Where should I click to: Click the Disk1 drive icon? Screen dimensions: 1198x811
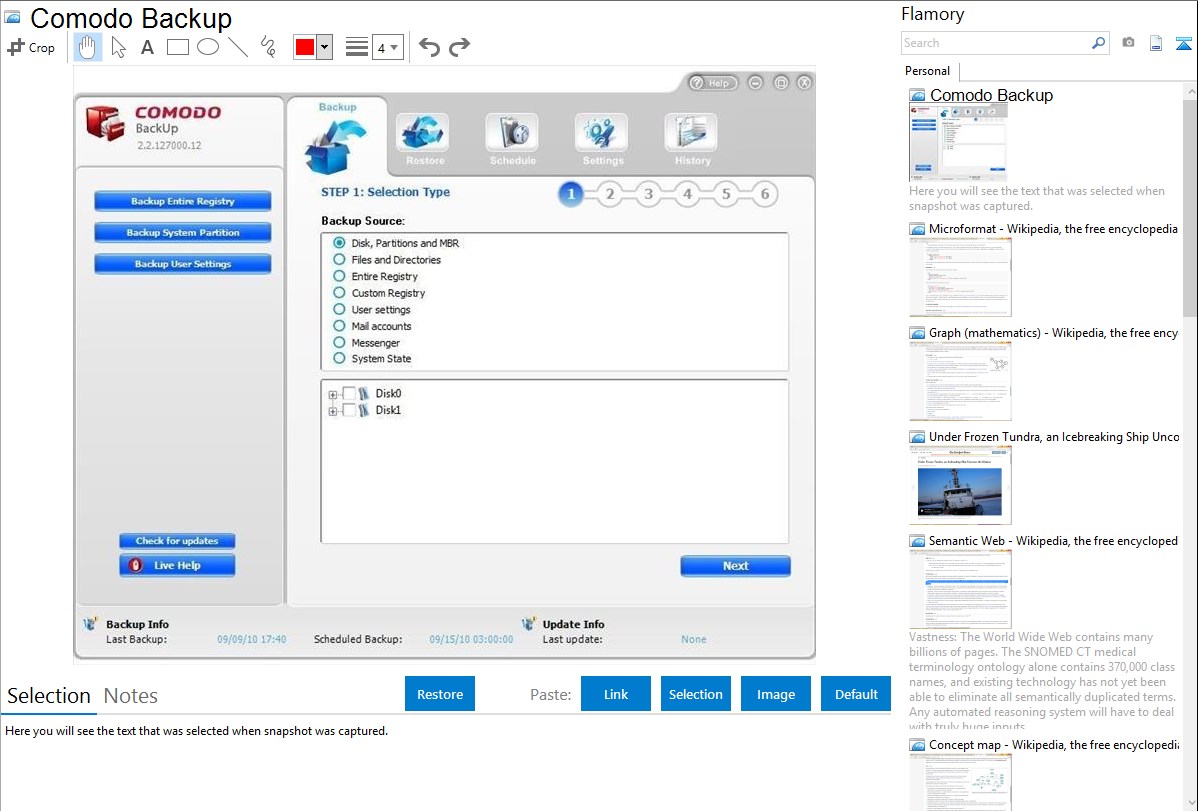(364, 410)
